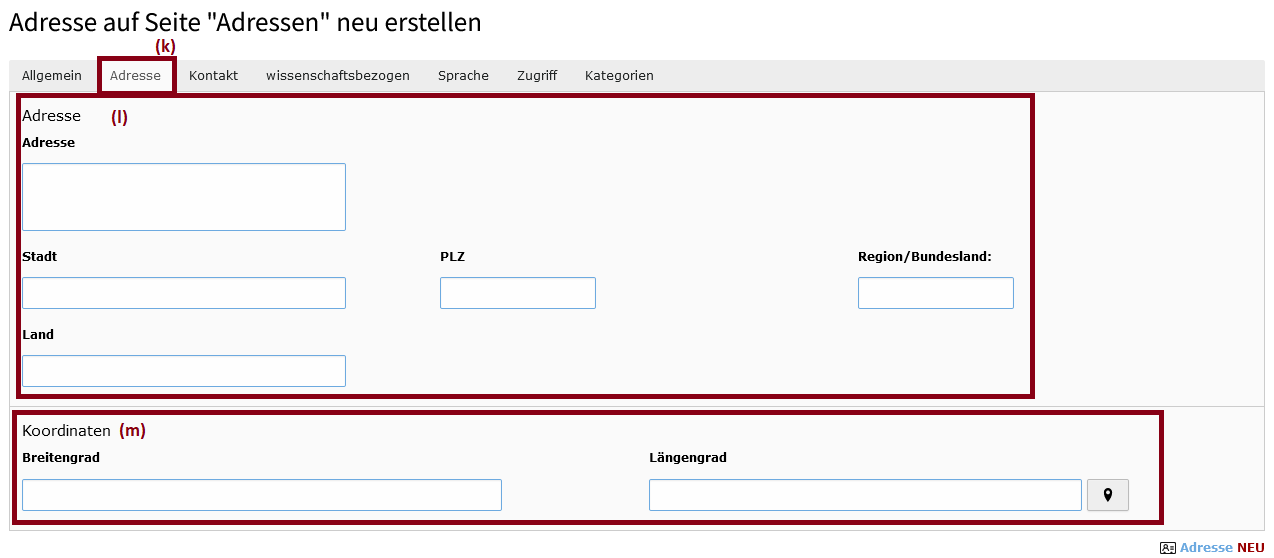This screenshot has width=1274, height=558.
Task: Switch to the Sprache tab
Action: click(x=463, y=76)
